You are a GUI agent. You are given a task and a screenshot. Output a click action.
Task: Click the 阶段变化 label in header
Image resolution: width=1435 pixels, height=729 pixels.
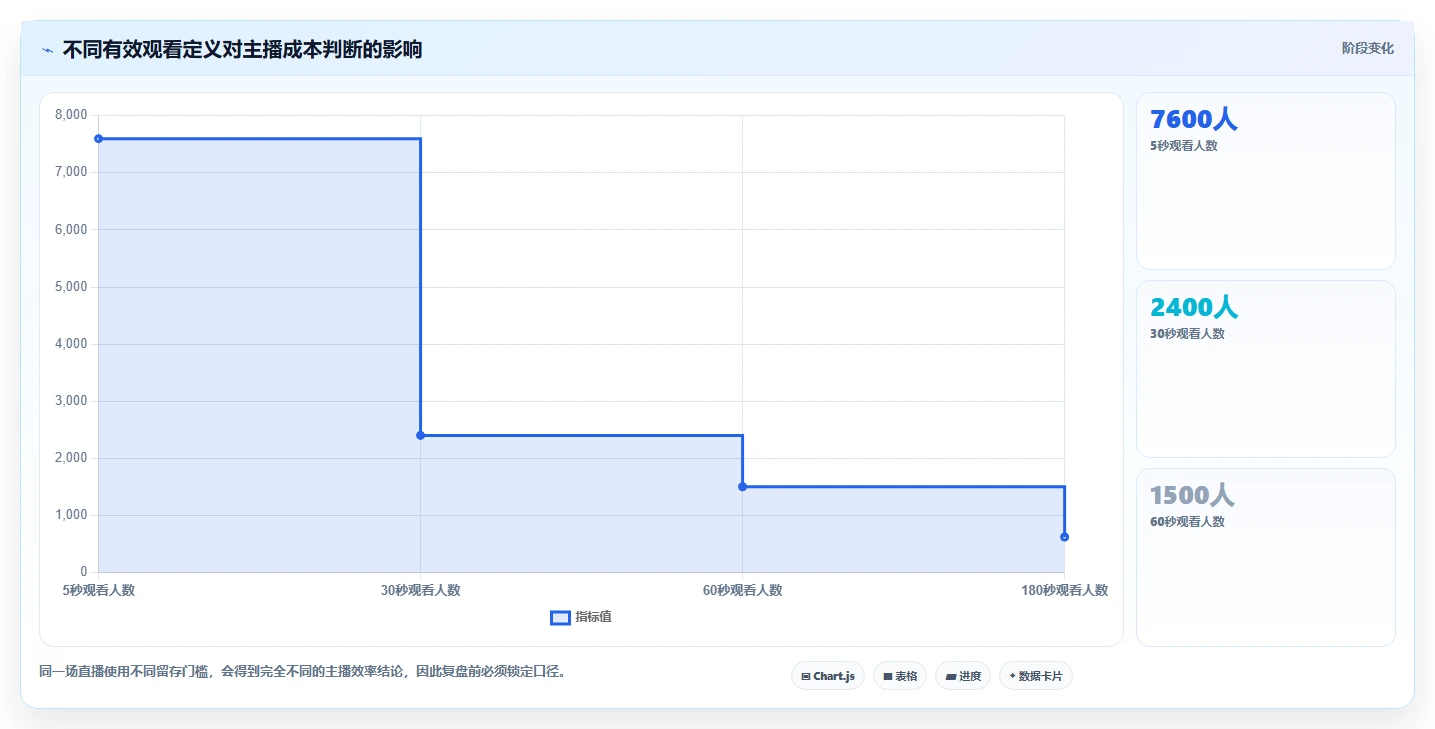(x=1367, y=48)
